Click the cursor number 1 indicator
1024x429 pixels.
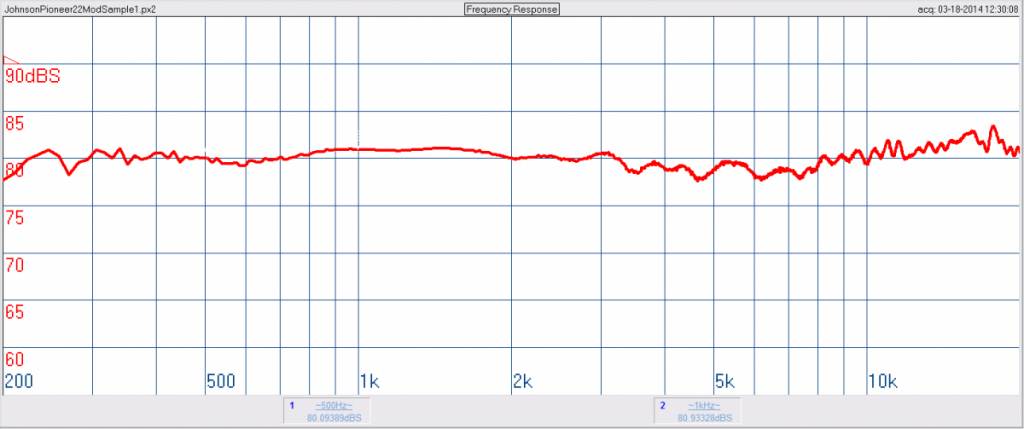coord(292,405)
